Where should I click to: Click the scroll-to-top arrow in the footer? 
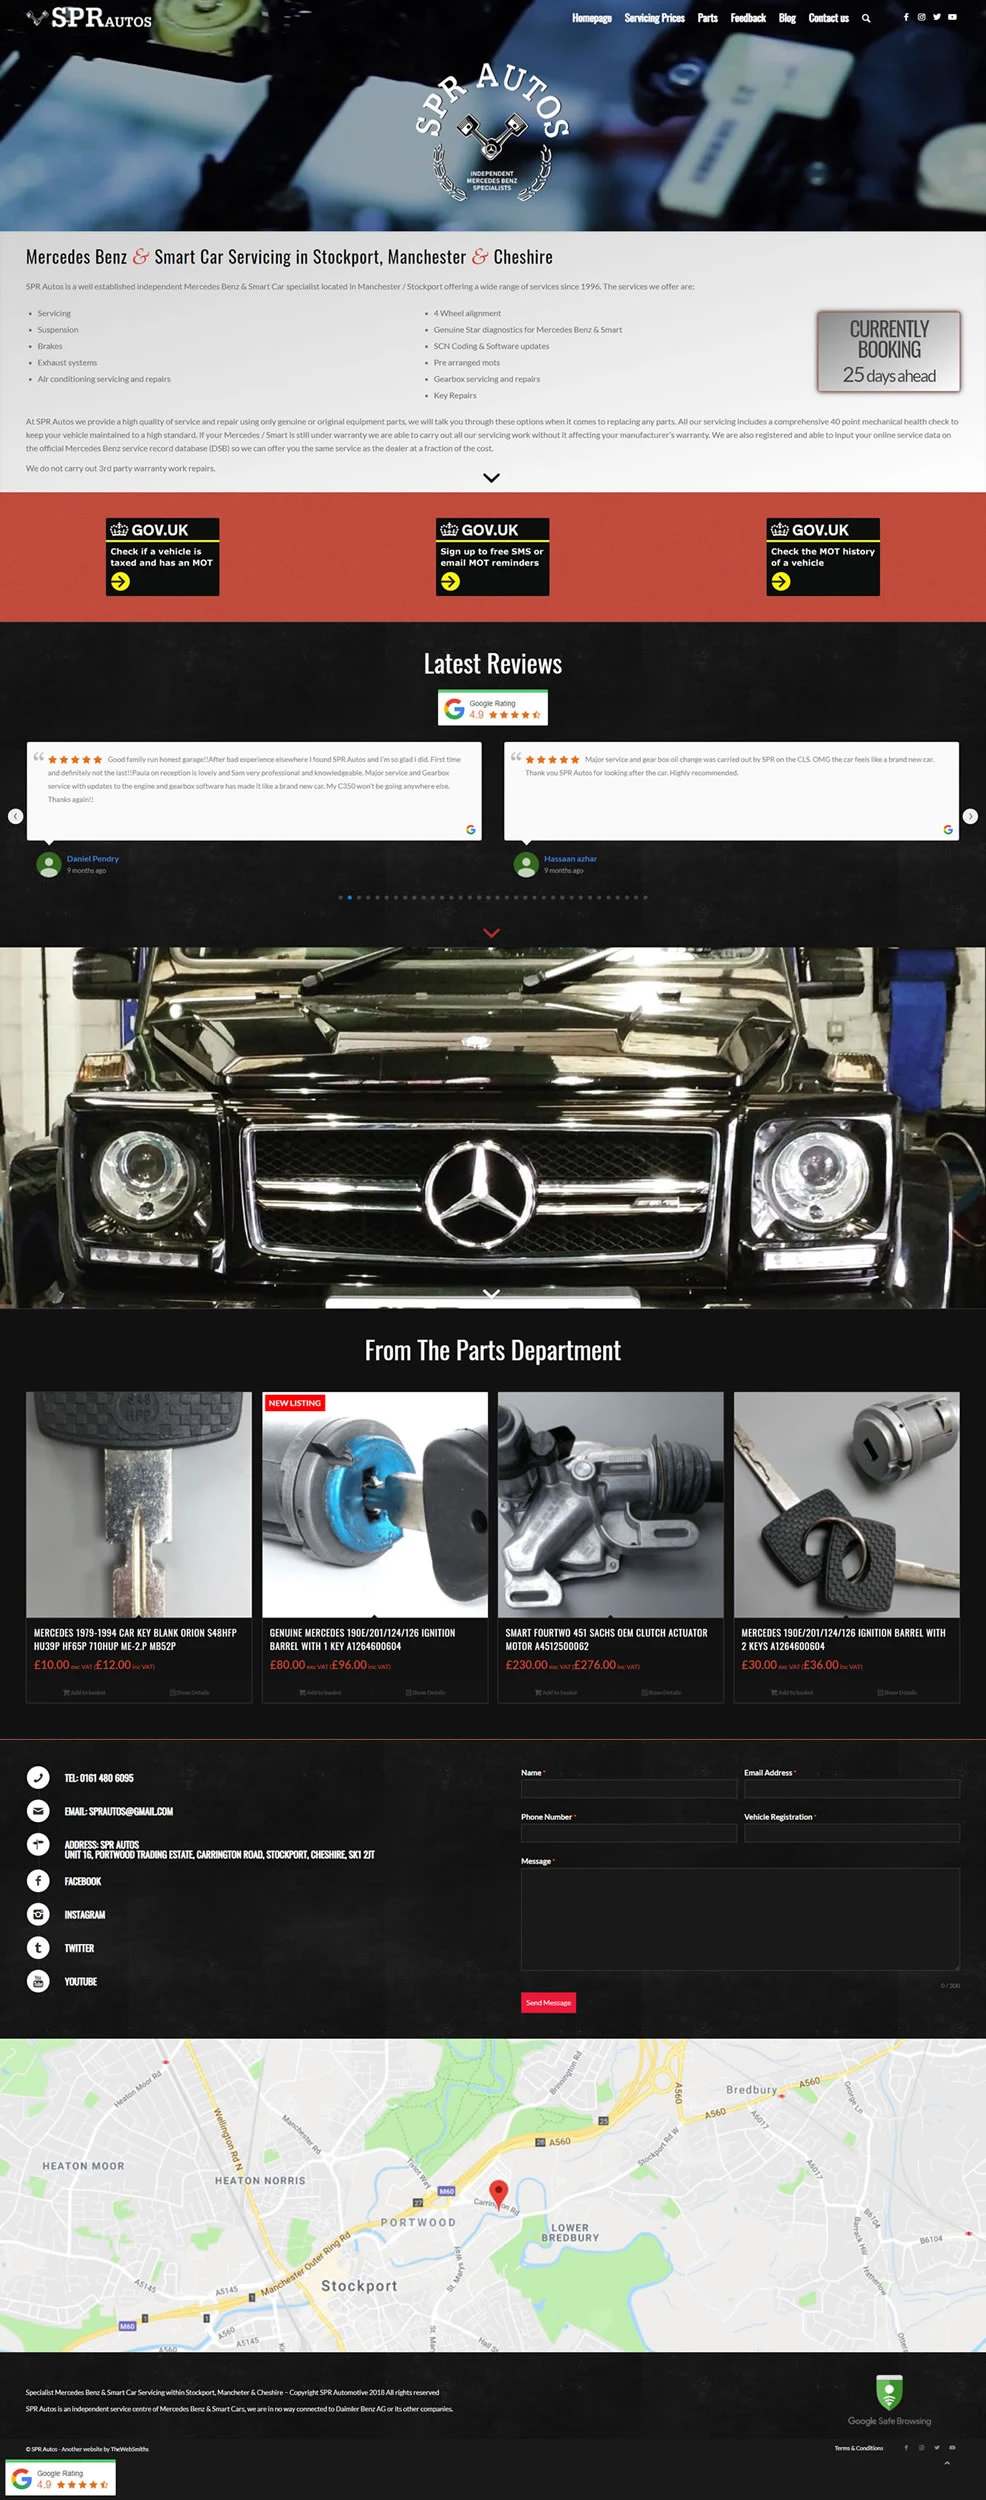pyautogui.click(x=947, y=2463)
